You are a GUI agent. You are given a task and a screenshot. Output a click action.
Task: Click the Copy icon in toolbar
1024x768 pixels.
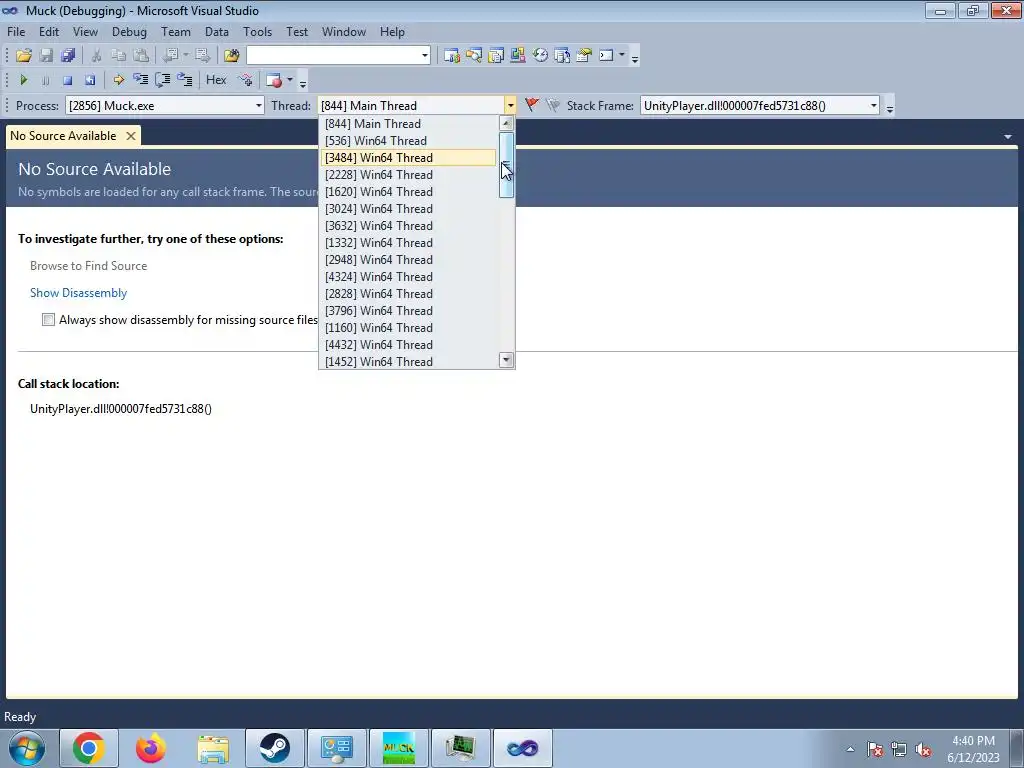point(118,56)
